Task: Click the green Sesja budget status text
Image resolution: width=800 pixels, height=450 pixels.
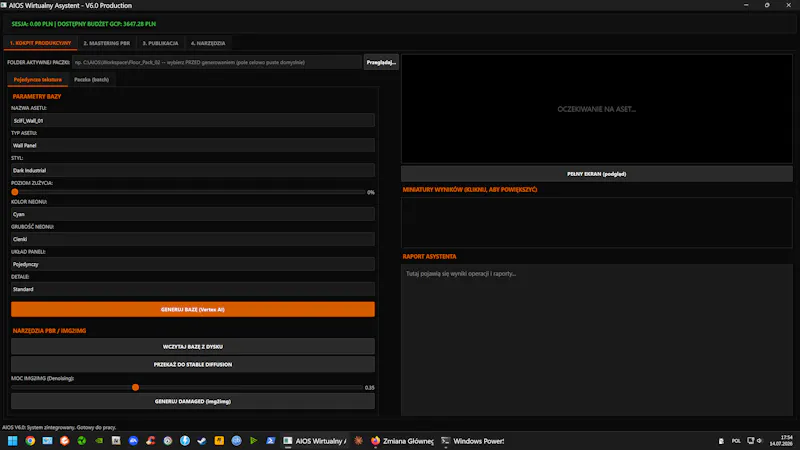Action: coord(84,24)
